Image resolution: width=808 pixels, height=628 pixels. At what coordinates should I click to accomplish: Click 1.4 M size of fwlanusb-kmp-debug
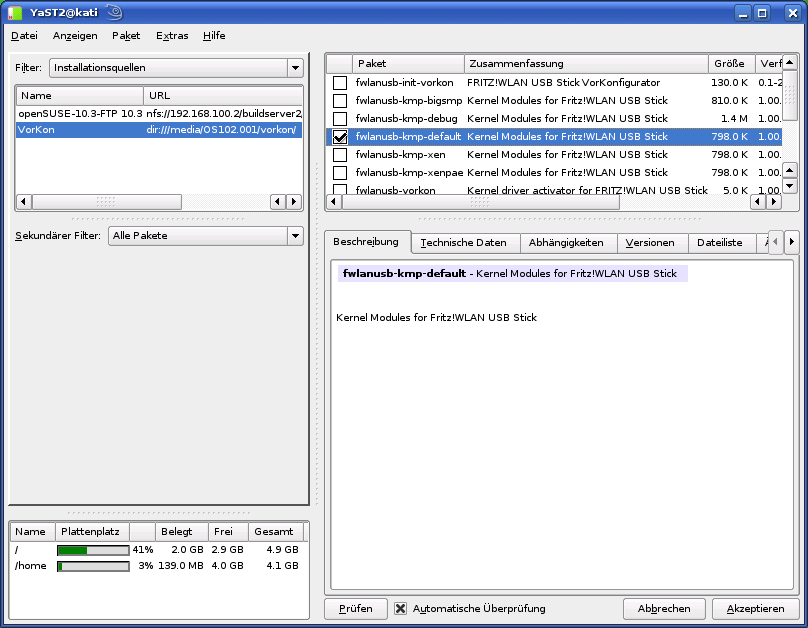pyautogui.click(x=734, y=118)
